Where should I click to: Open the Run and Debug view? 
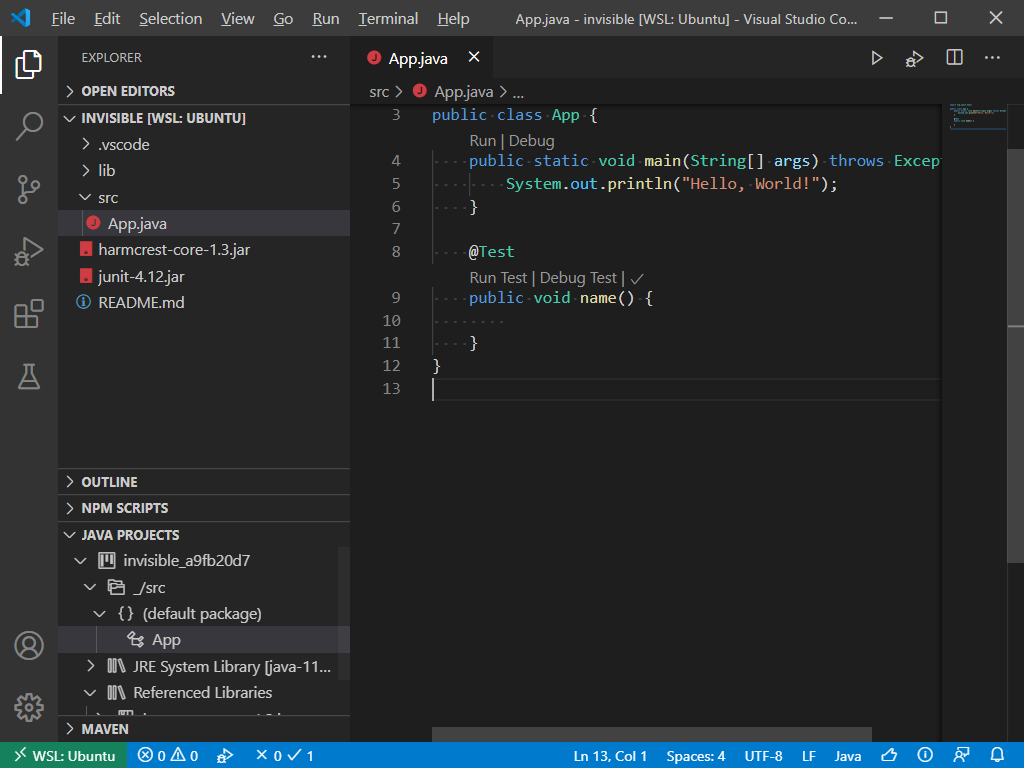(29, 251)
